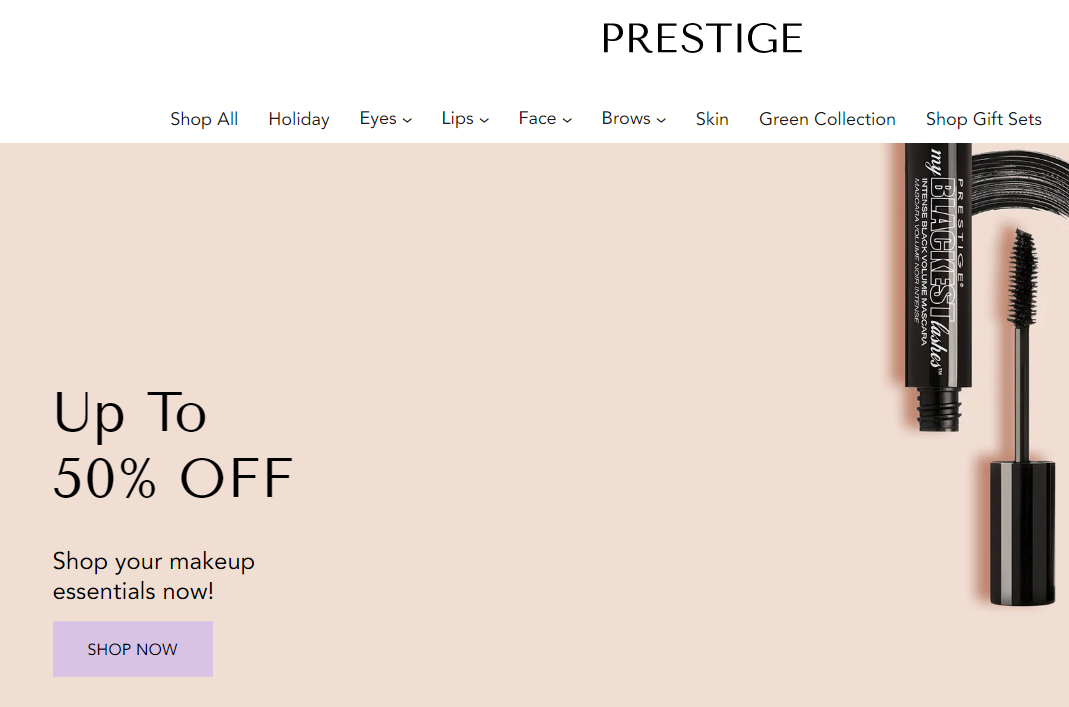Click the Lips menu label

coord(457,119)
